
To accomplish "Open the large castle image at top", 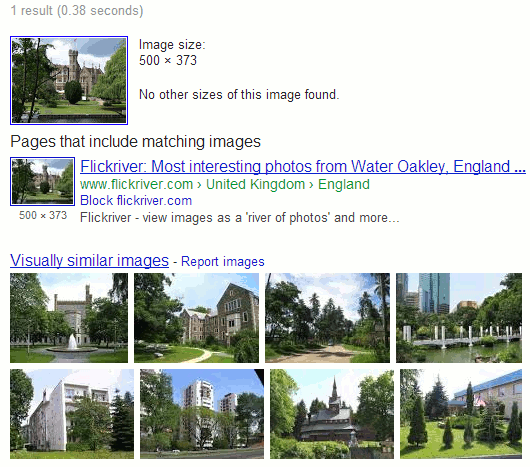I will (69, 80).
